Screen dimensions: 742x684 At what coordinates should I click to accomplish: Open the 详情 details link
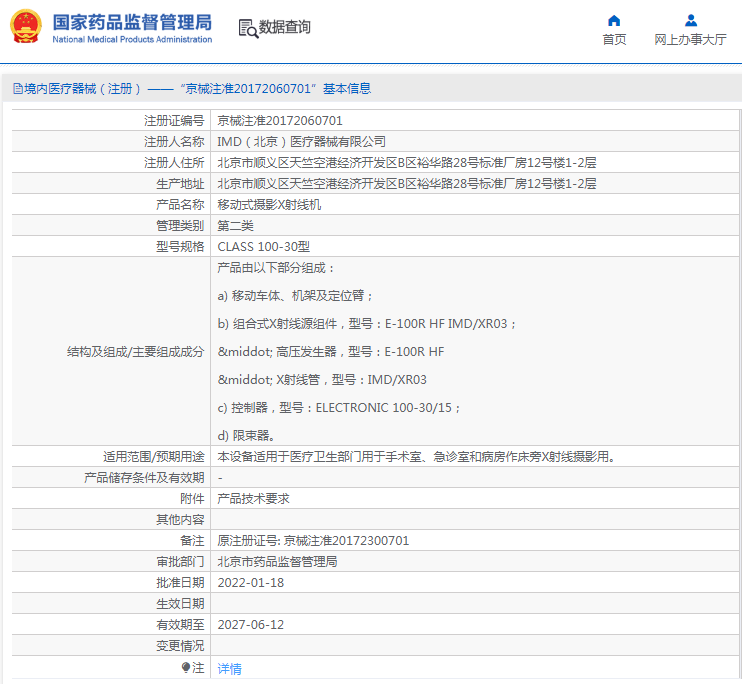tap(229, 668)
